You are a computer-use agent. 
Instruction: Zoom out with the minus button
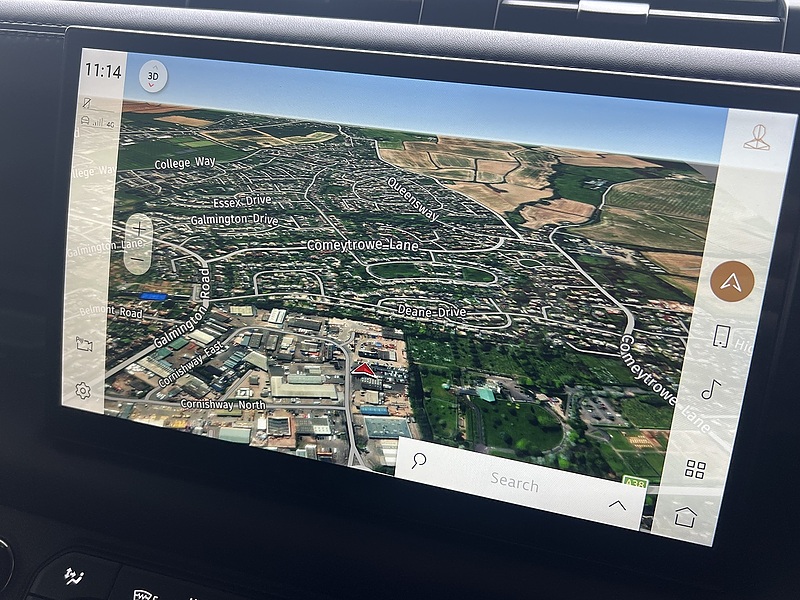137,259
